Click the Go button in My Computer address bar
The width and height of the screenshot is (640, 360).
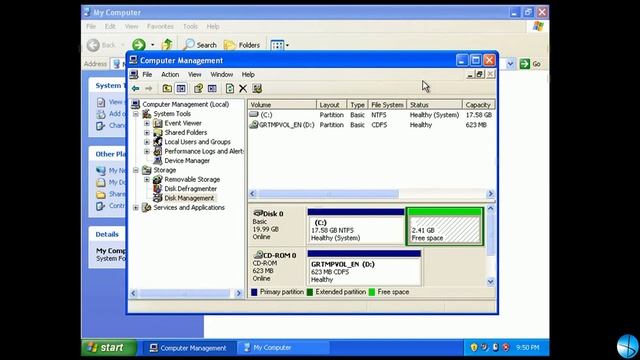tap(530, 64)
